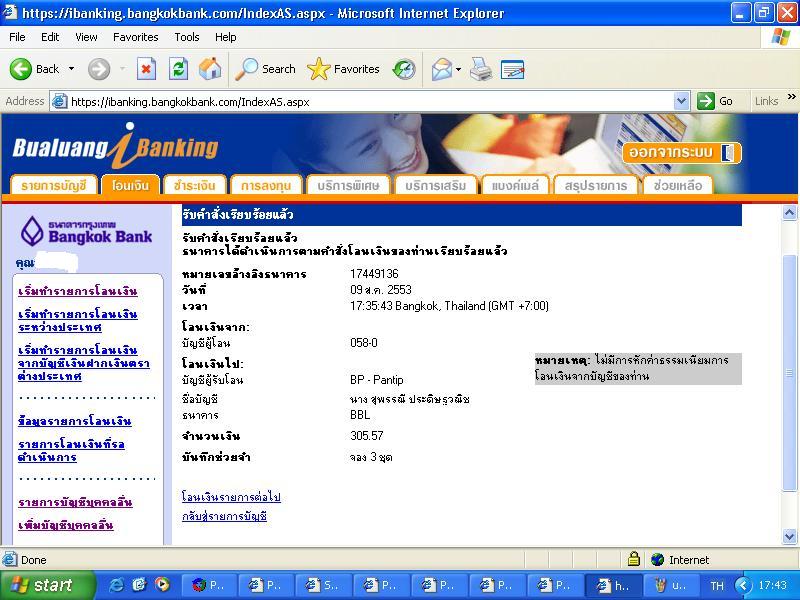Open the Favorites menu
The width and height of the screenshot is (800, 600).
coord(136,37)
